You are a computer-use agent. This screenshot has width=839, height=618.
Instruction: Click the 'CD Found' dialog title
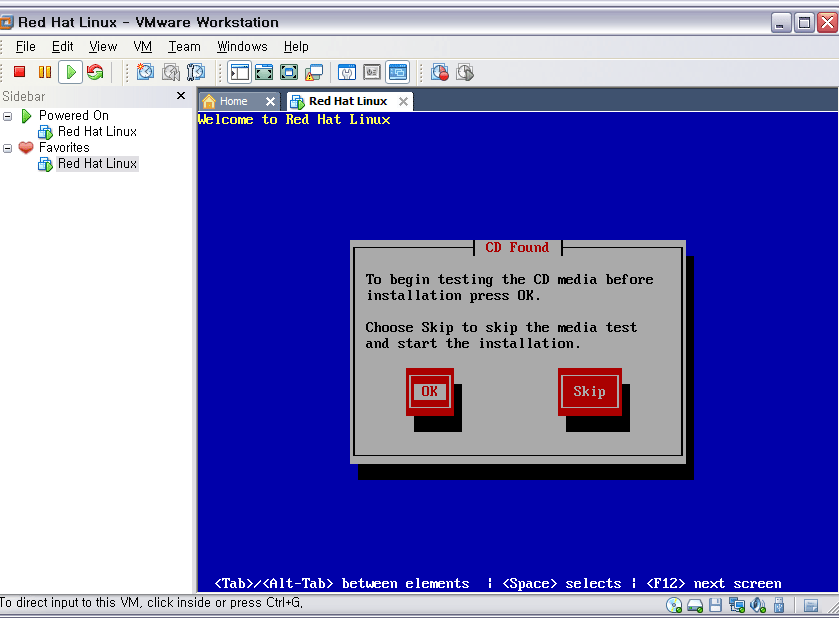pos(517,247)
